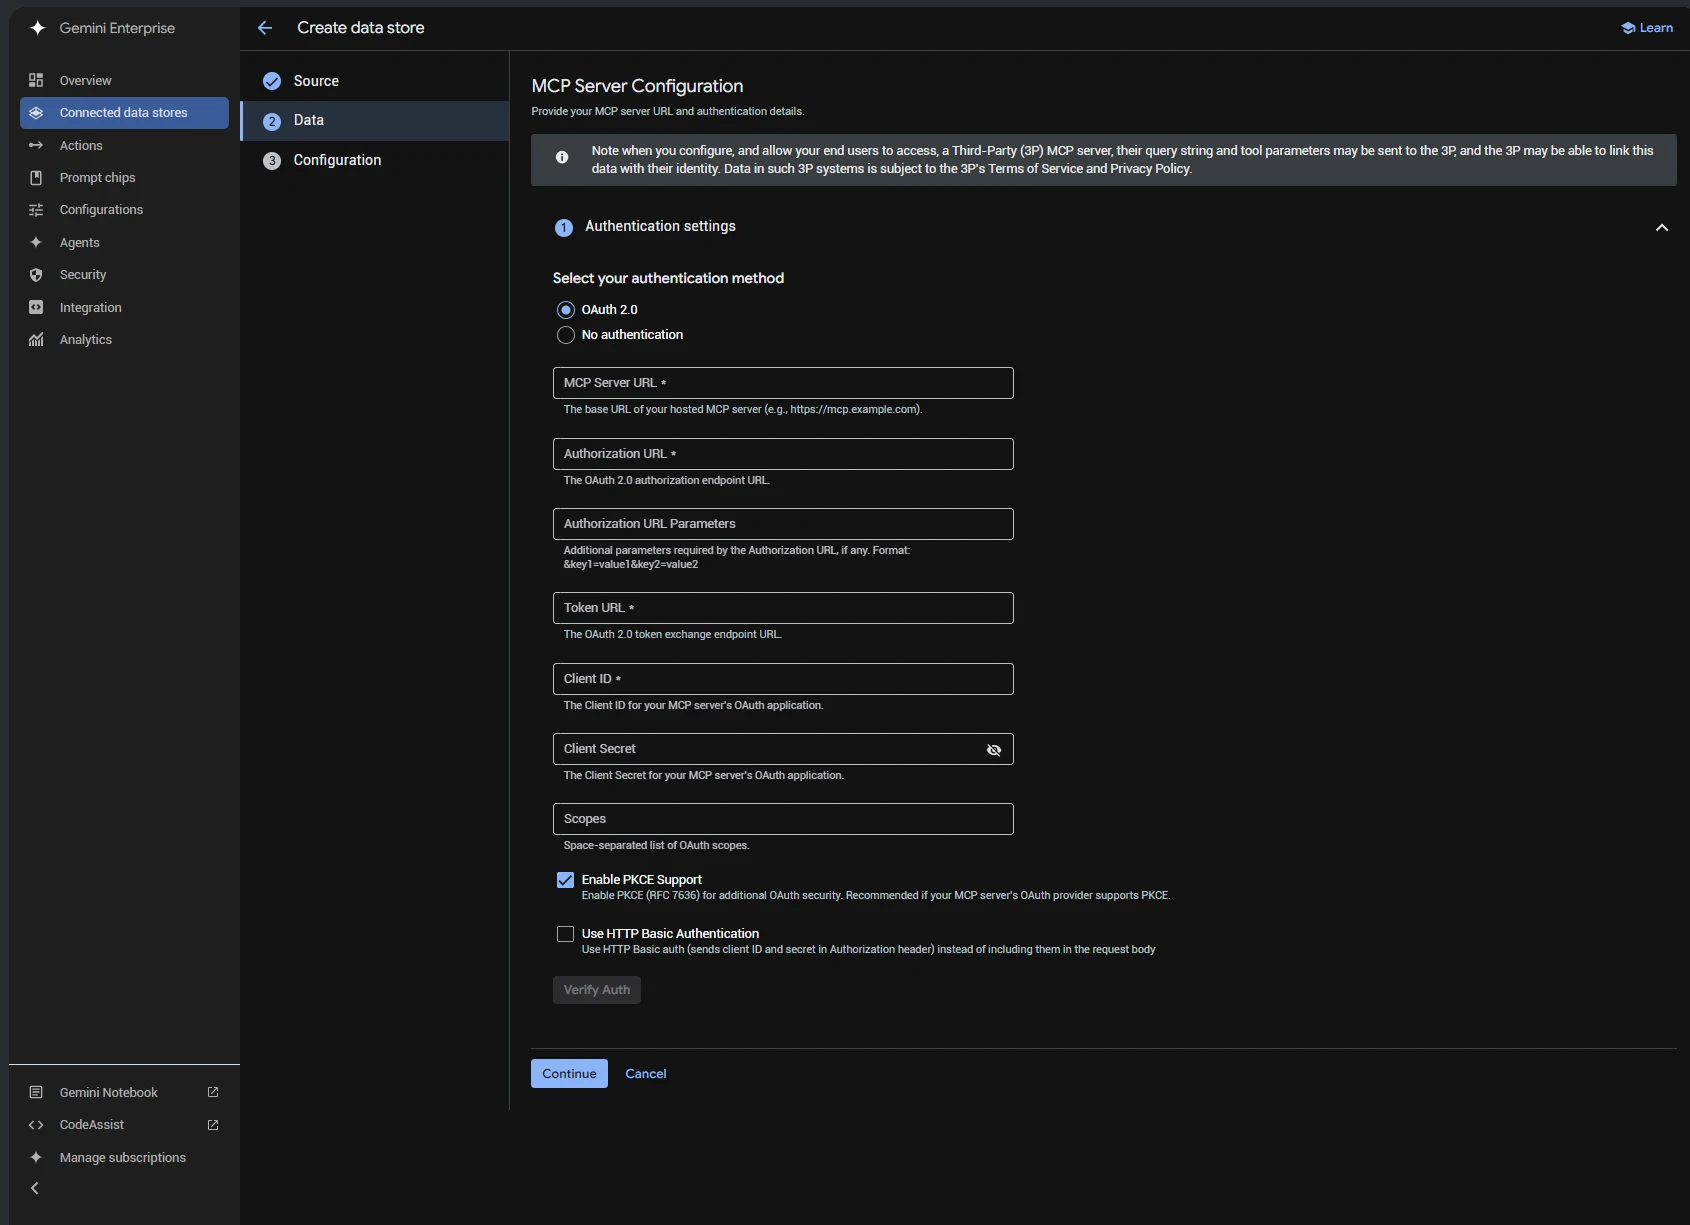
Task: Collapse the Authentication settings section chevron
Action: coord(1662,228)
